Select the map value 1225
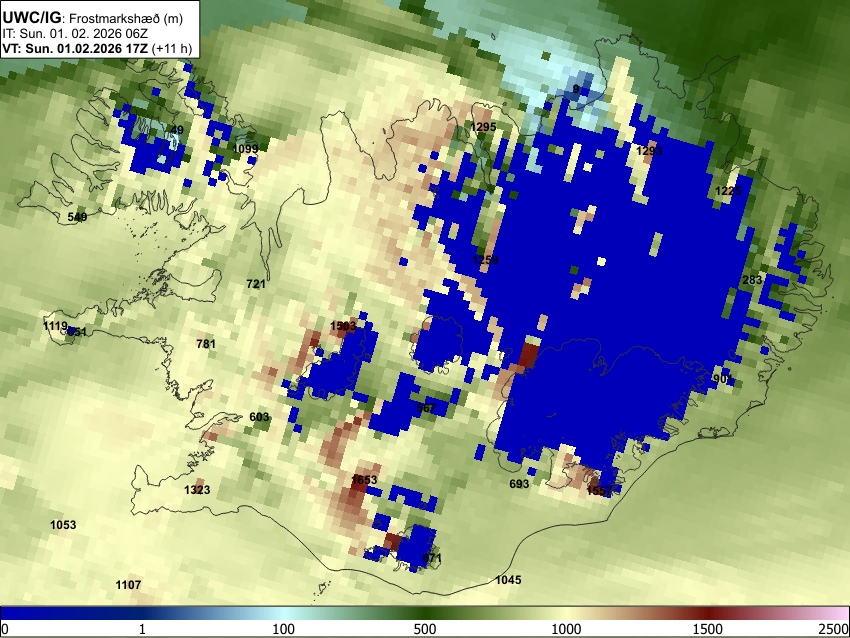The image size is (850, 638). 727,191
